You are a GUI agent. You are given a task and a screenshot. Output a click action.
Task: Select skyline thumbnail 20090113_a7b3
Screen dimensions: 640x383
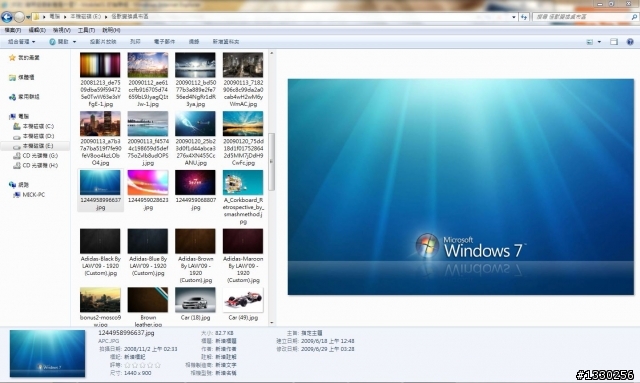(100, 124)
